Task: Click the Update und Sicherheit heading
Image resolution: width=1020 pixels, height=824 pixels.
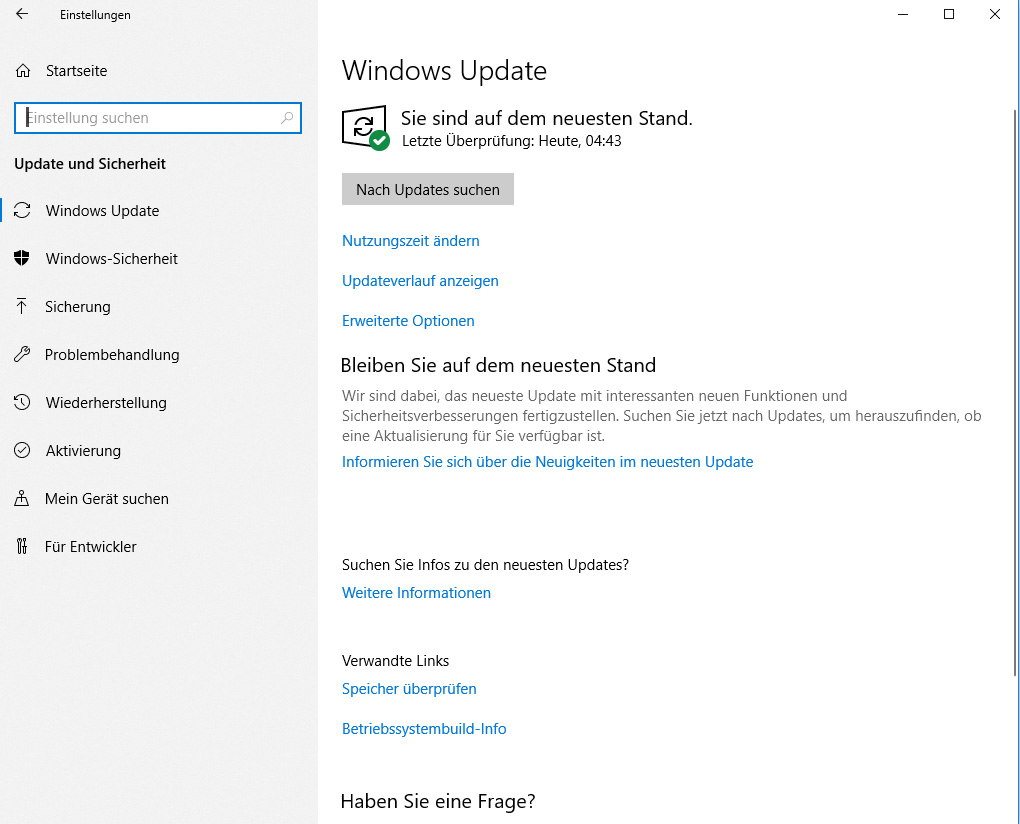Action: [x=90, y=164]
